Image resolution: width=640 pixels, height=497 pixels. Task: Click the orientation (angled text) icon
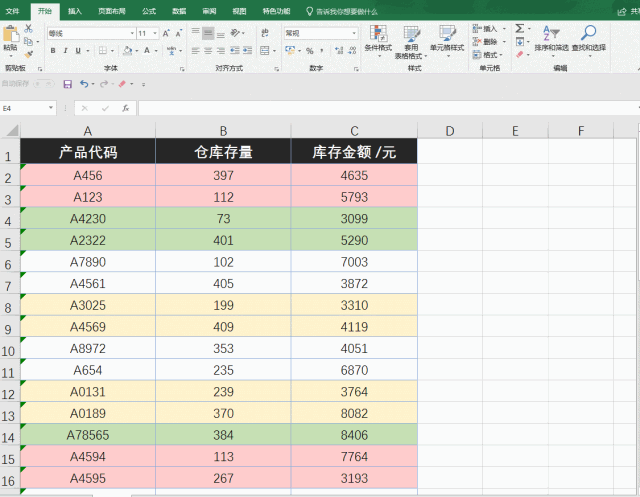236,33
